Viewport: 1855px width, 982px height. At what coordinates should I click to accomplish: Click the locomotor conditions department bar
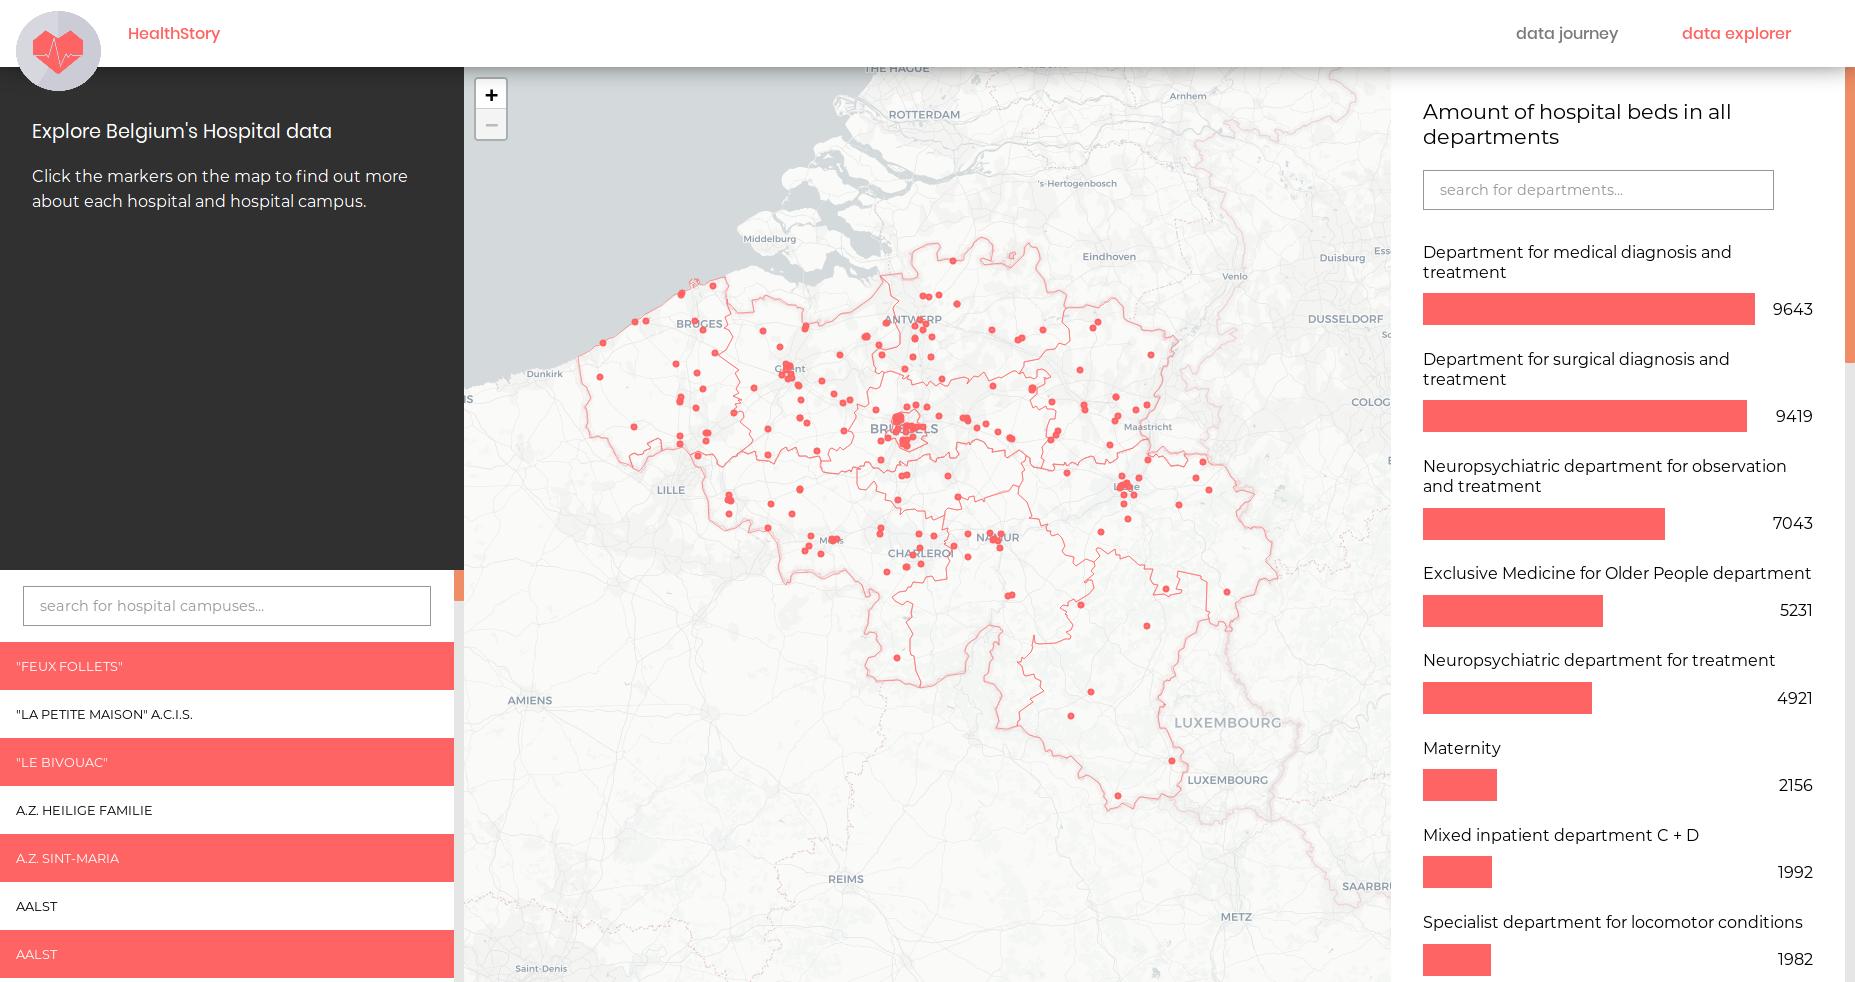pos(1457,960)
